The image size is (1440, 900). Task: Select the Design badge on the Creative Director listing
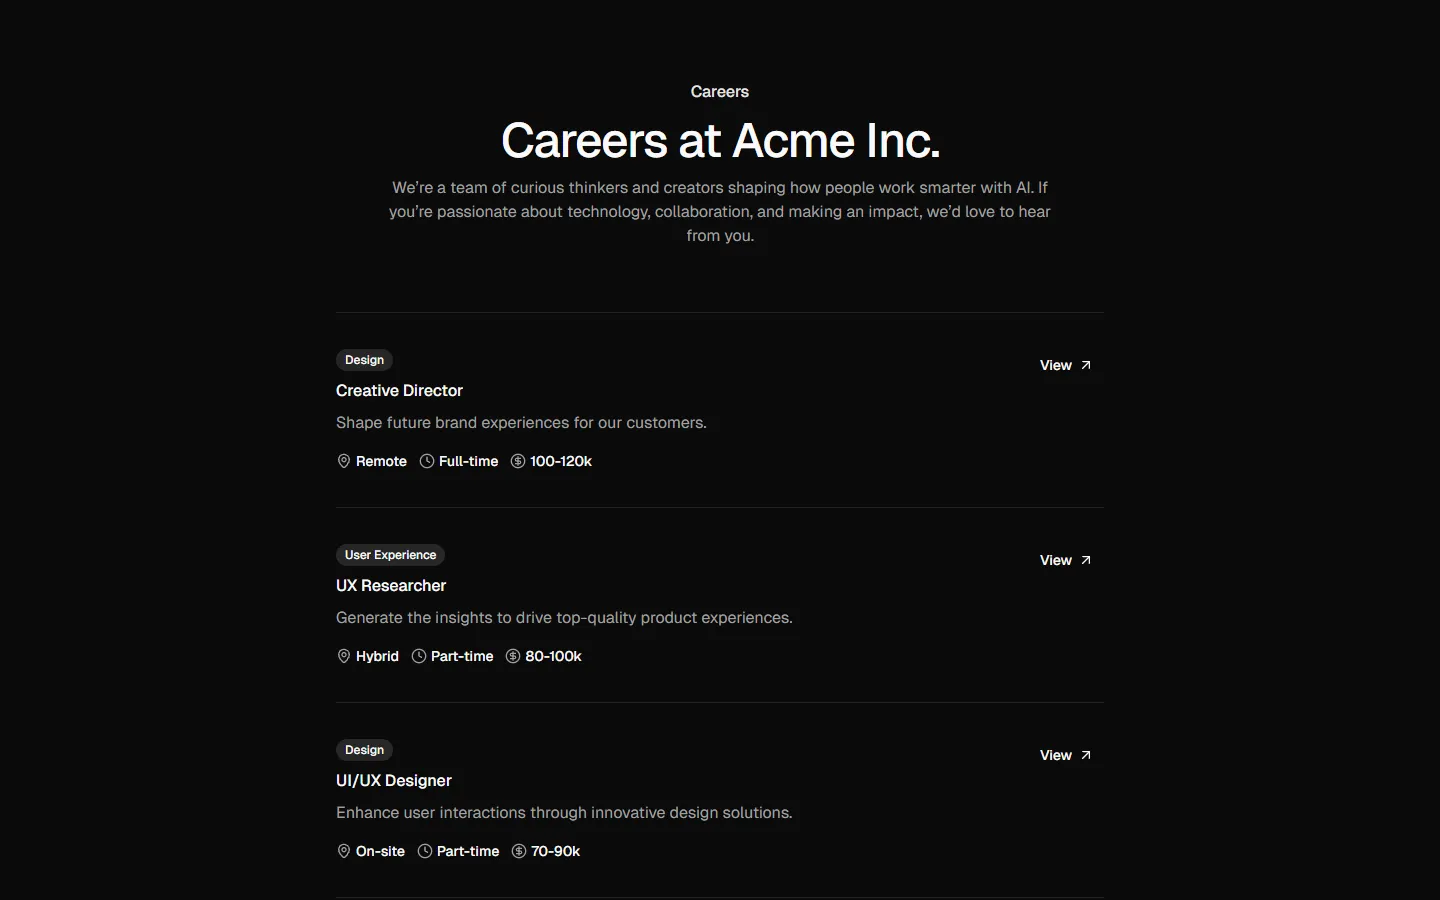tap(364, 360)
